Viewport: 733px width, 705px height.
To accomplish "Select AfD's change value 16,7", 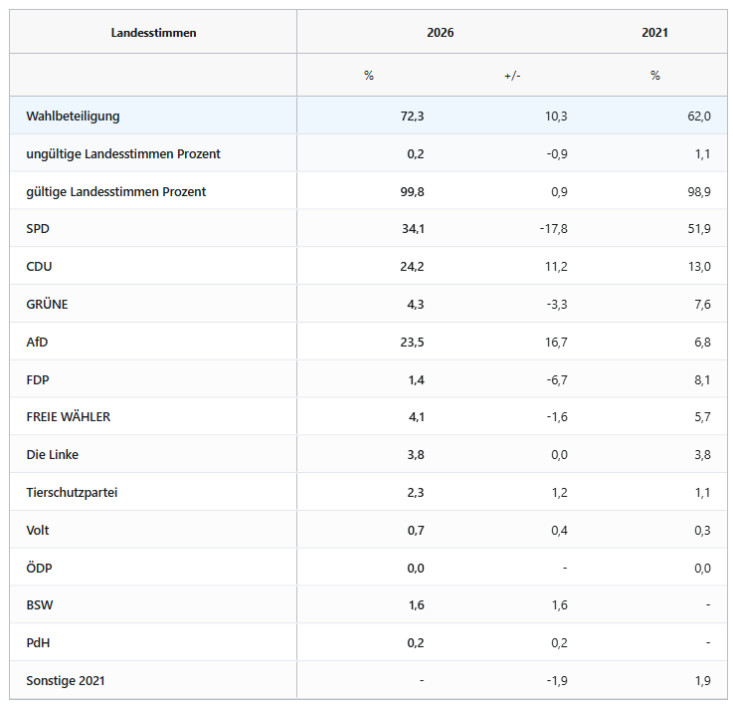I will click(x=554, y=342).
